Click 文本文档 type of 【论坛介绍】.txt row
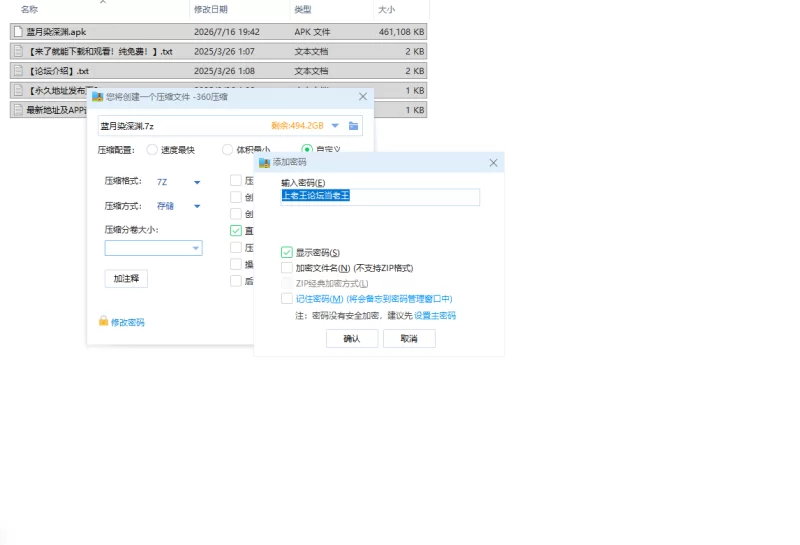The image size is (800, 545). click(x=311, y=71)
